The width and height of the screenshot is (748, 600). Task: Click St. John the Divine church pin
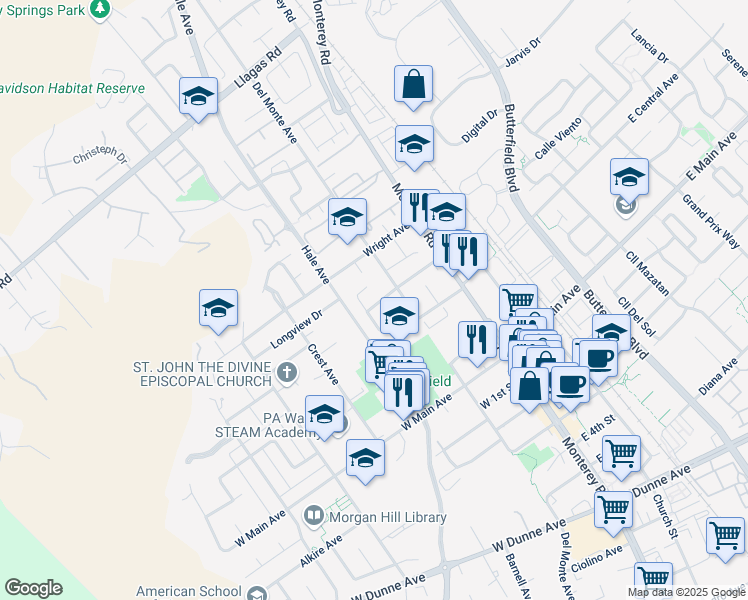287,372
